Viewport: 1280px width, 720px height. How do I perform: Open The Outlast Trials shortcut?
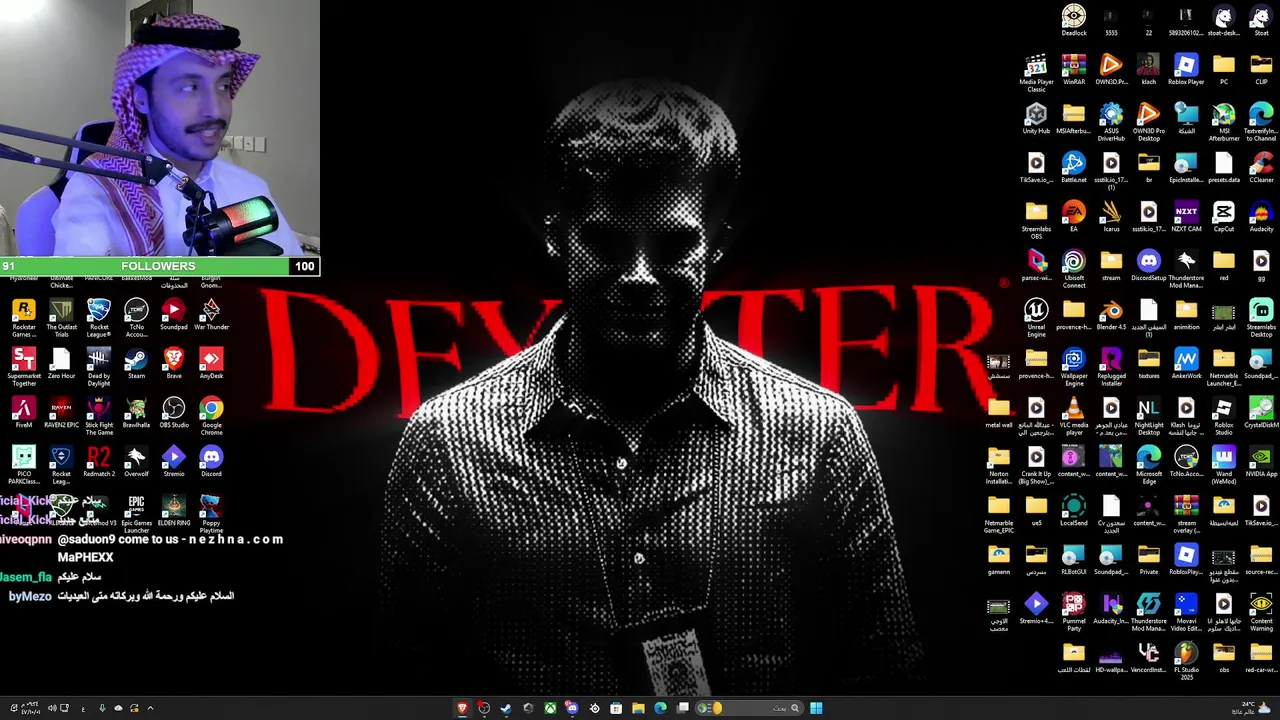[x=61, y=318]
